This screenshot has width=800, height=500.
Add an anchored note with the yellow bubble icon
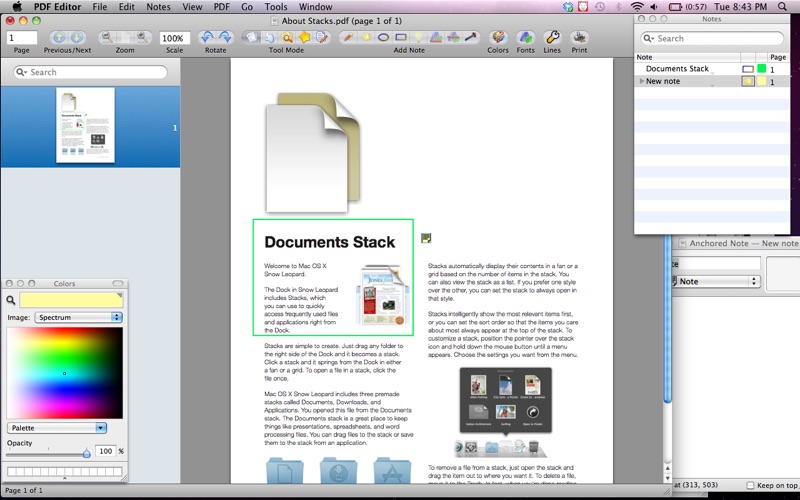[x=366, y=37]
